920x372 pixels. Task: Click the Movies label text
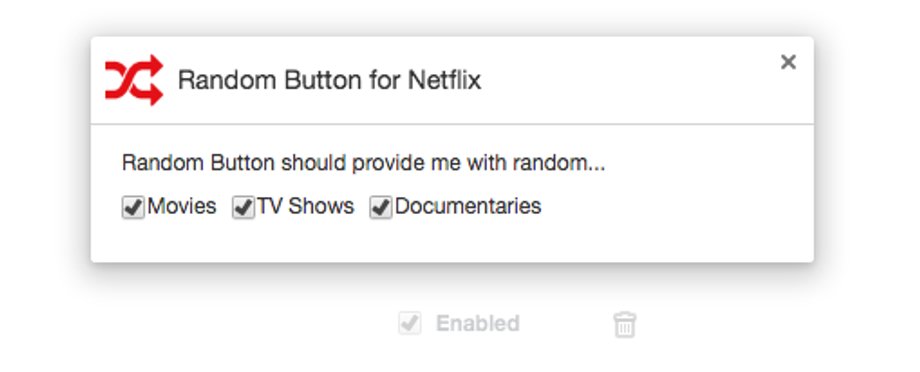pos(182,206)
